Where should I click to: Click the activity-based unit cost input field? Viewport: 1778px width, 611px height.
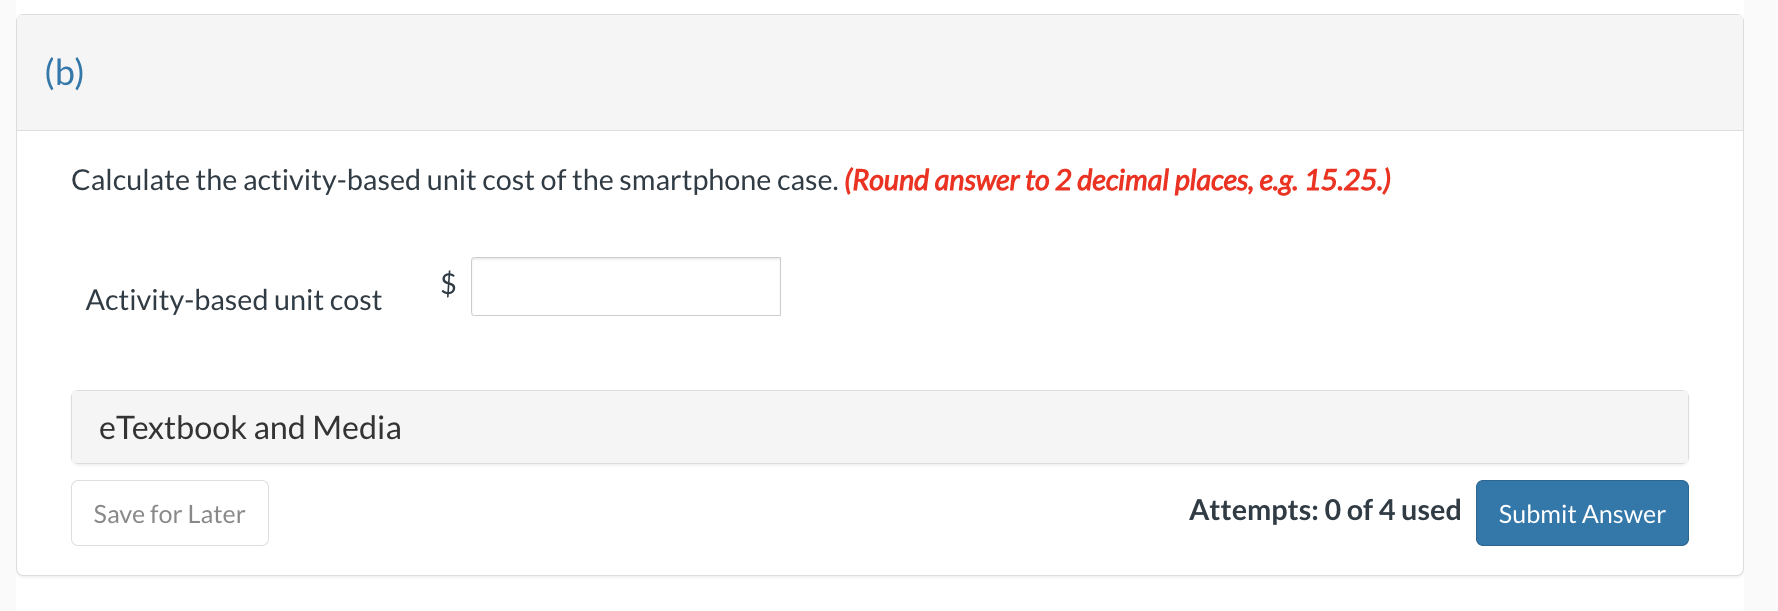tap(625, 287)
